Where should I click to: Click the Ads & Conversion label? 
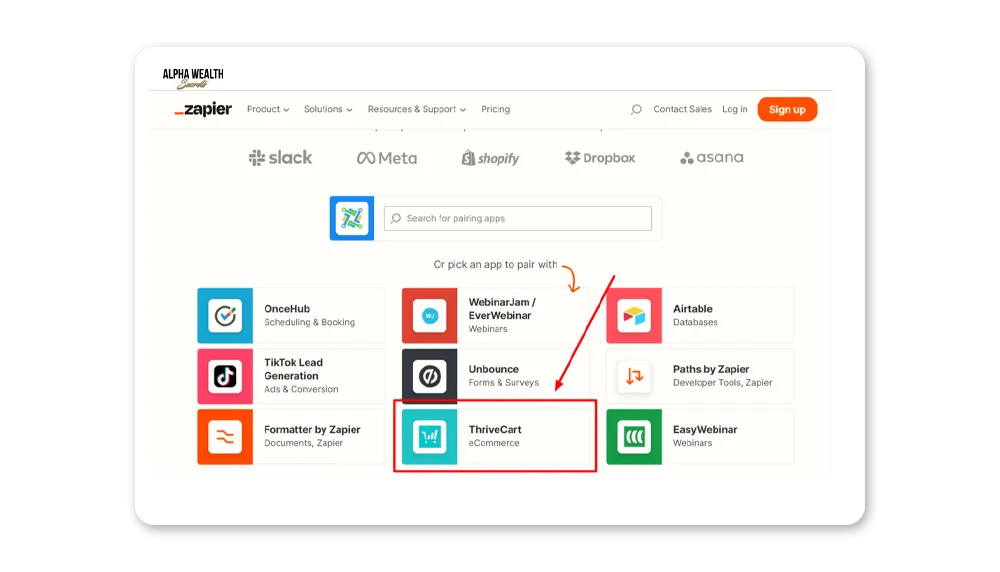tap(301, 390)
